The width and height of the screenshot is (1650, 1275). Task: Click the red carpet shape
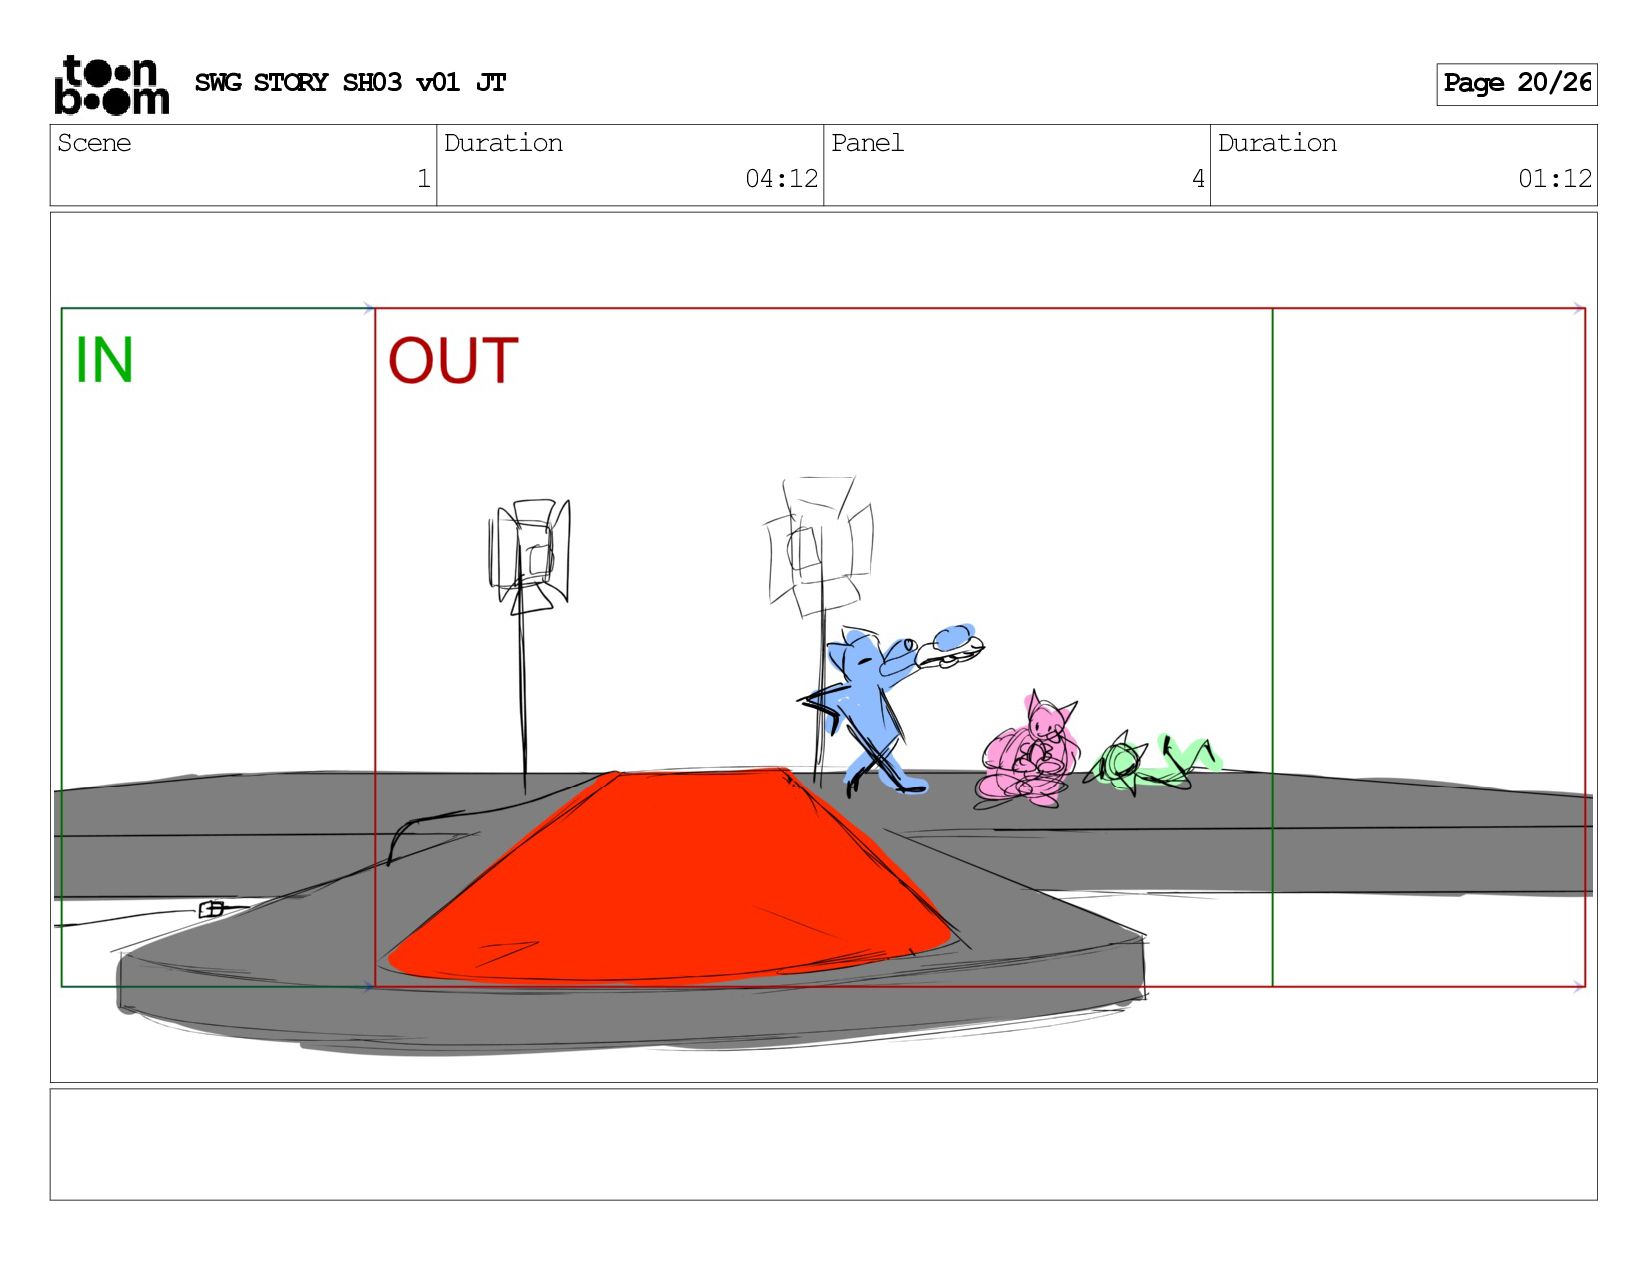[x=670, y=878]
